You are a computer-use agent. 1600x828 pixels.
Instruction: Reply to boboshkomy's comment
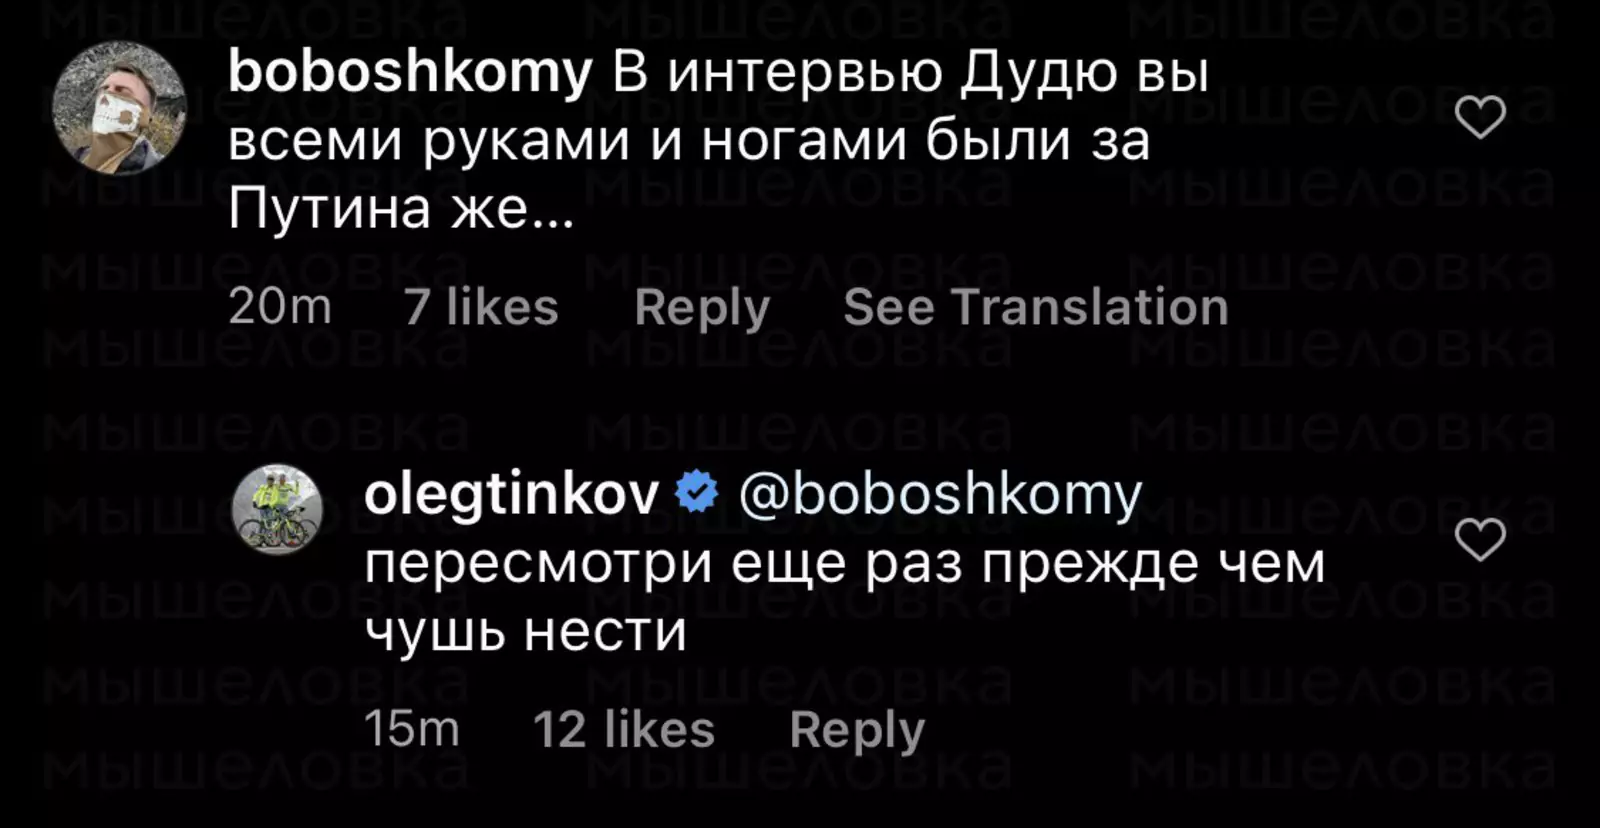[702, 307]
